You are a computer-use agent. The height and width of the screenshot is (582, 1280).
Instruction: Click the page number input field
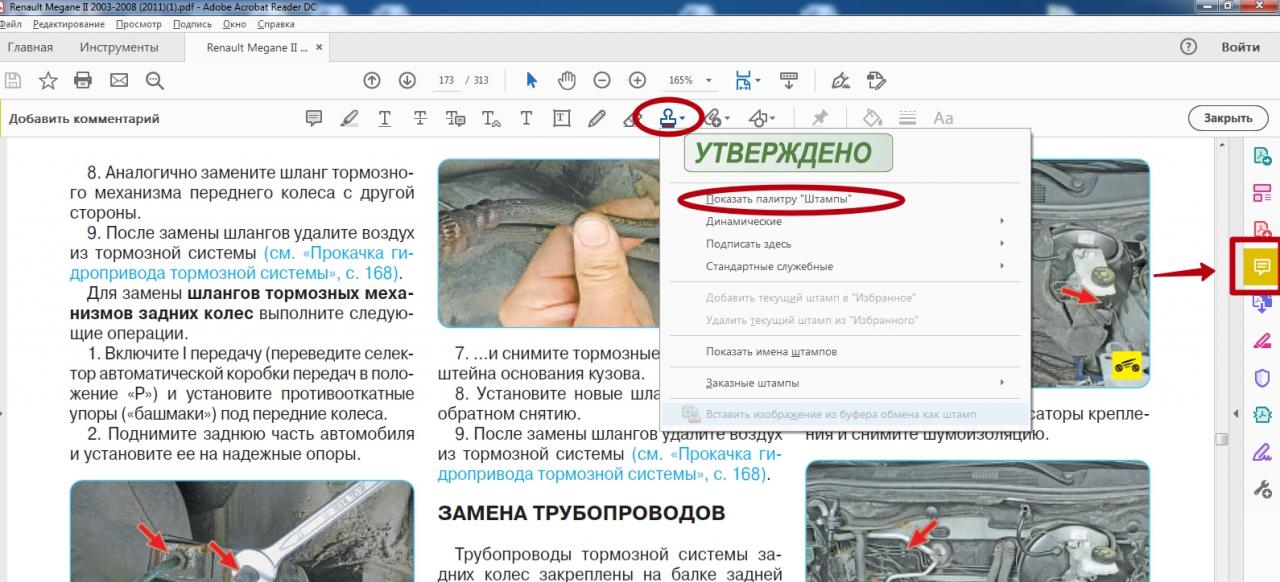click(x=446, y=81)
